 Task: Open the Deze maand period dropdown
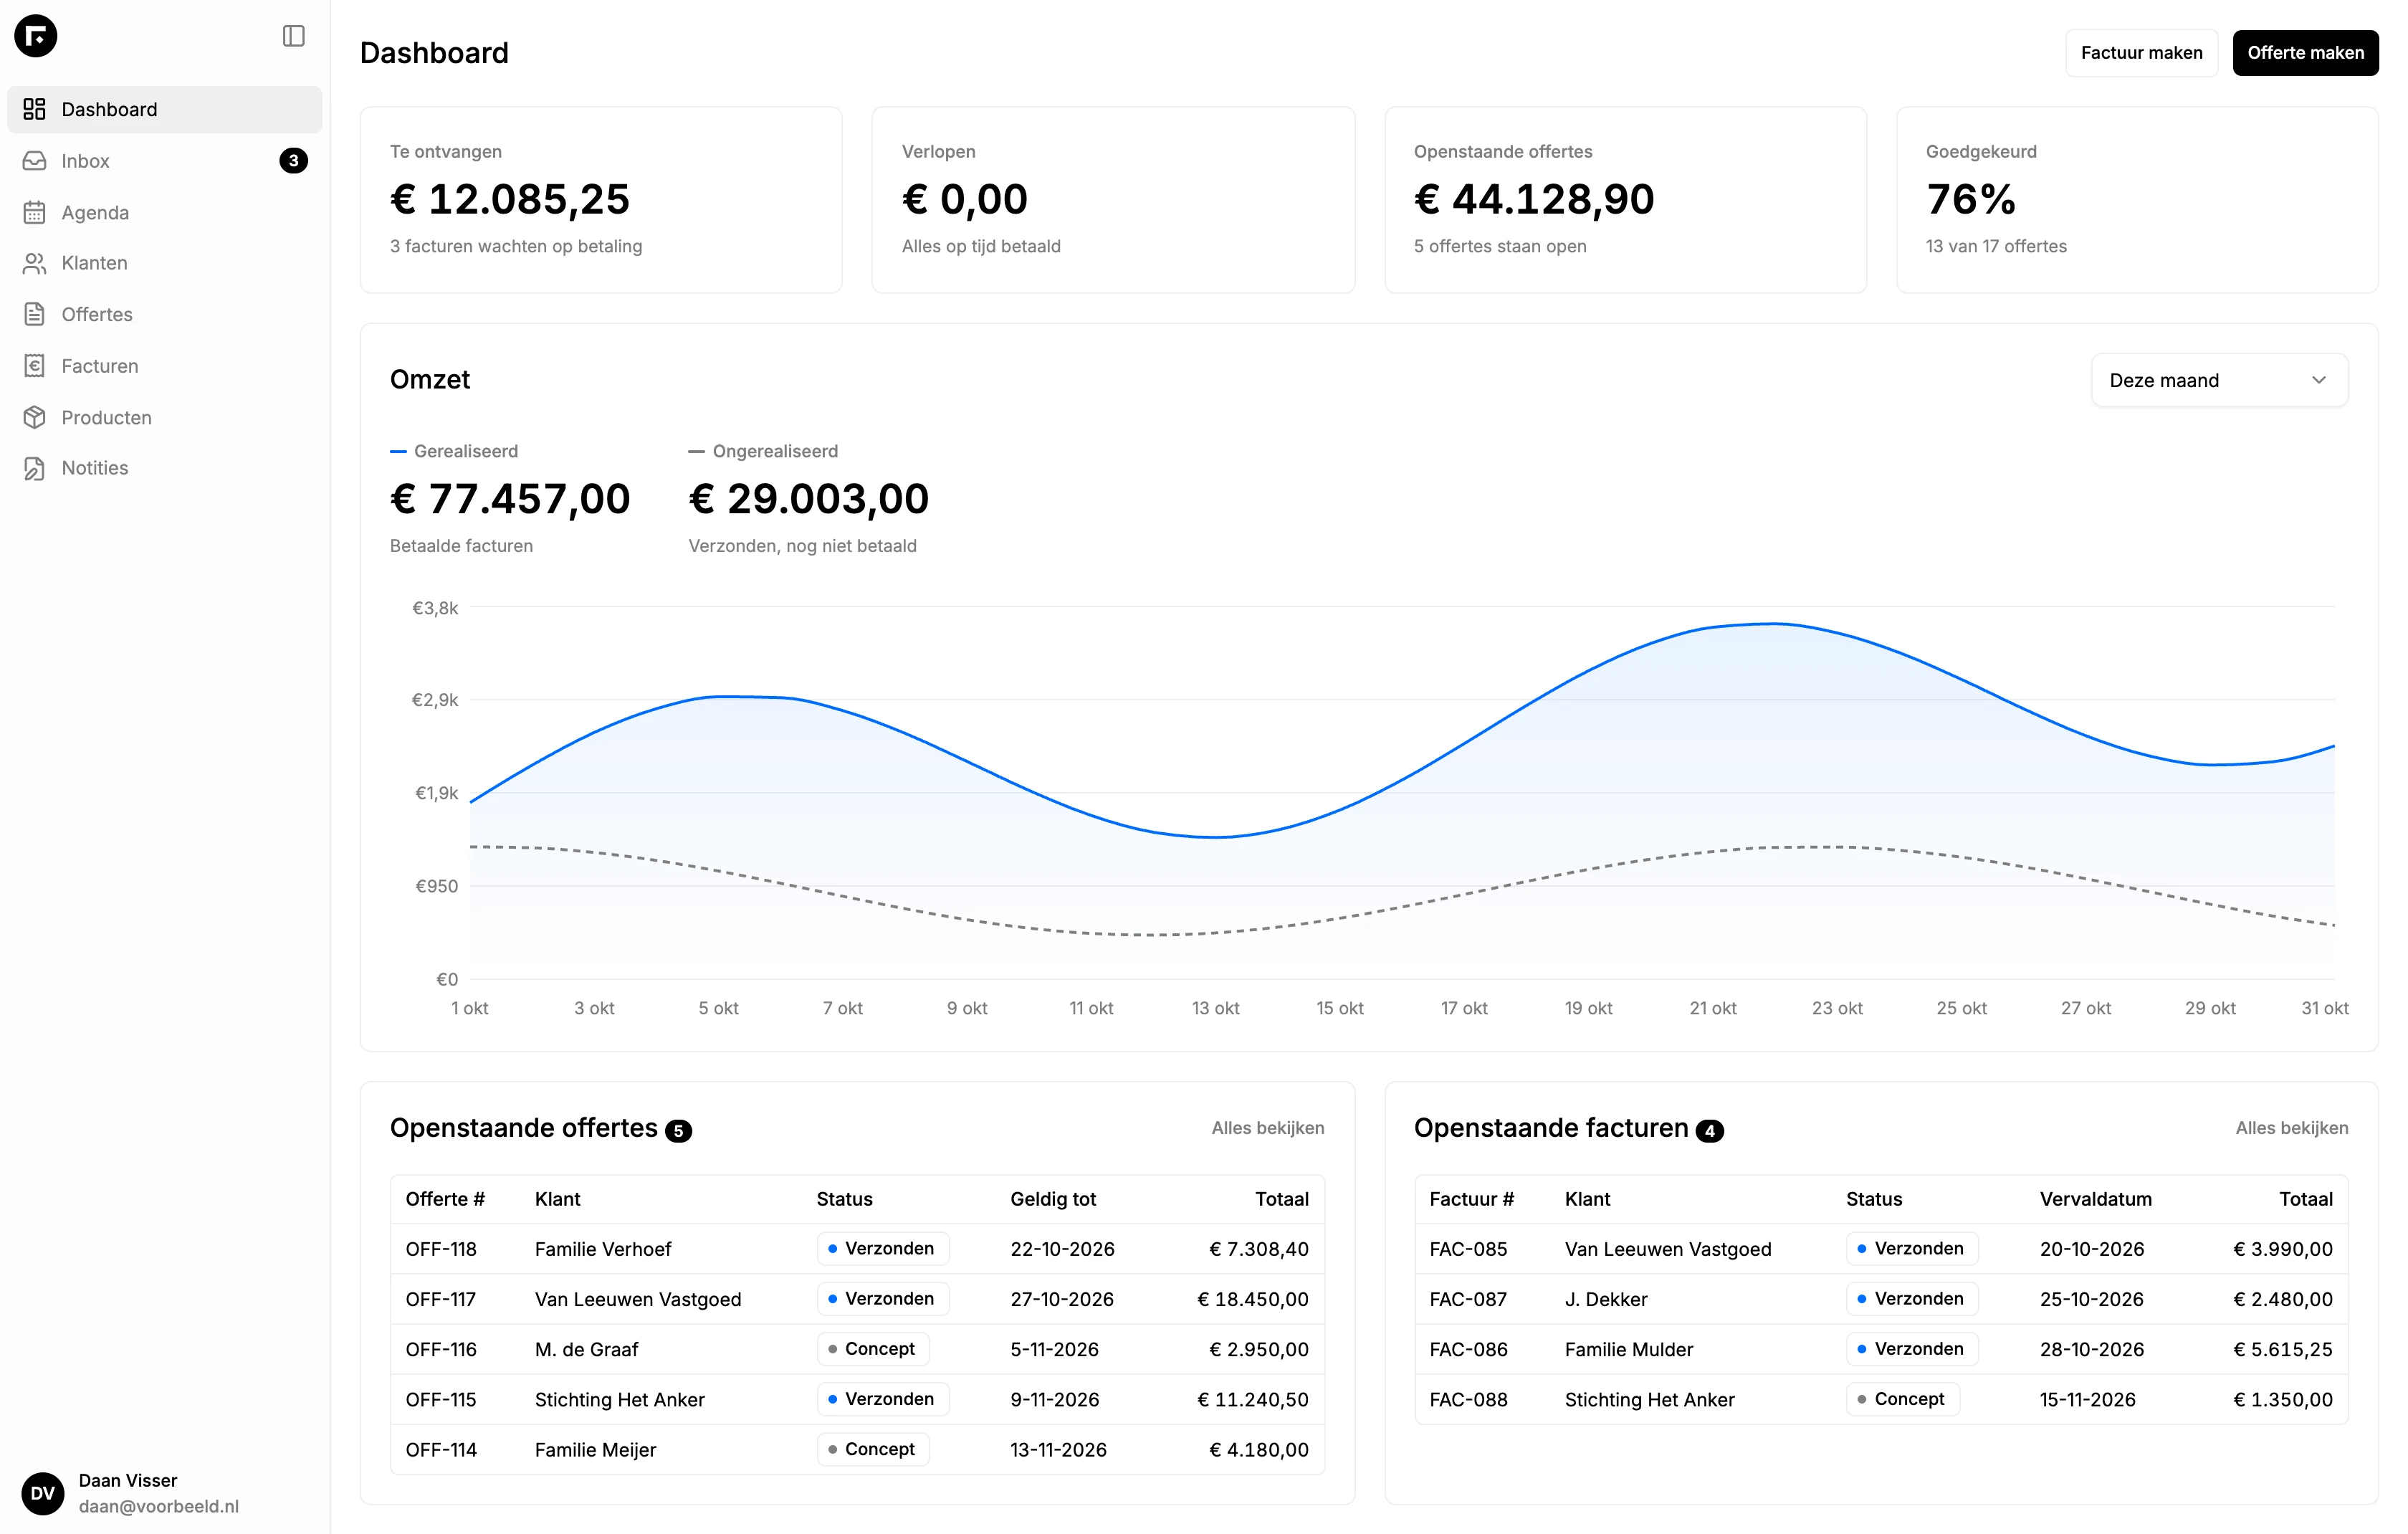tap(2219, 380)
